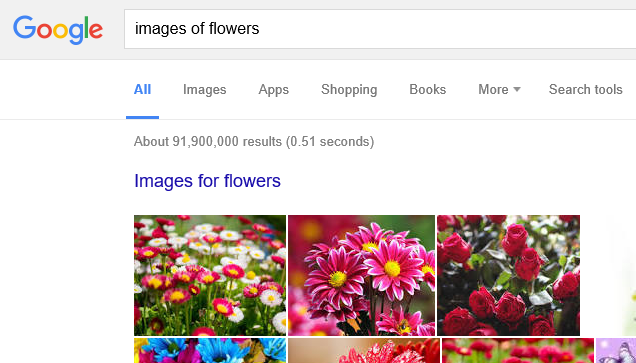Open the Apps tab

[x=274, y=90]
